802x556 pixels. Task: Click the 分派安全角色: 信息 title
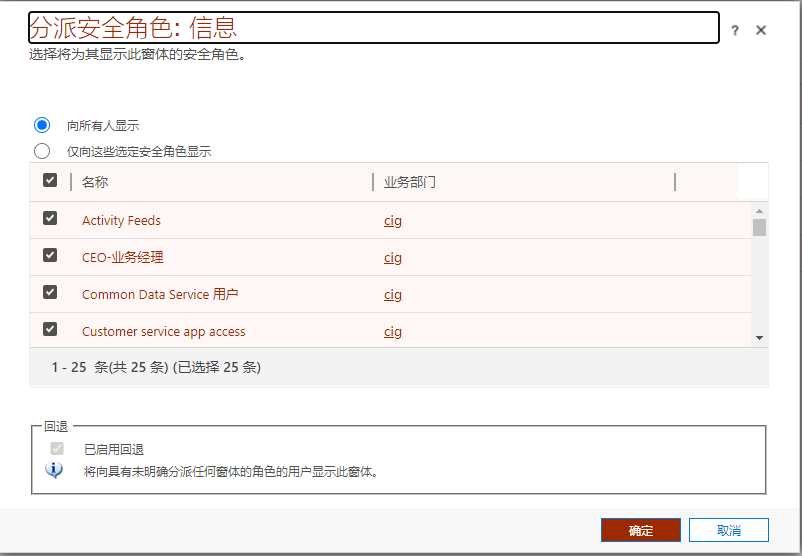click(133, 28)
